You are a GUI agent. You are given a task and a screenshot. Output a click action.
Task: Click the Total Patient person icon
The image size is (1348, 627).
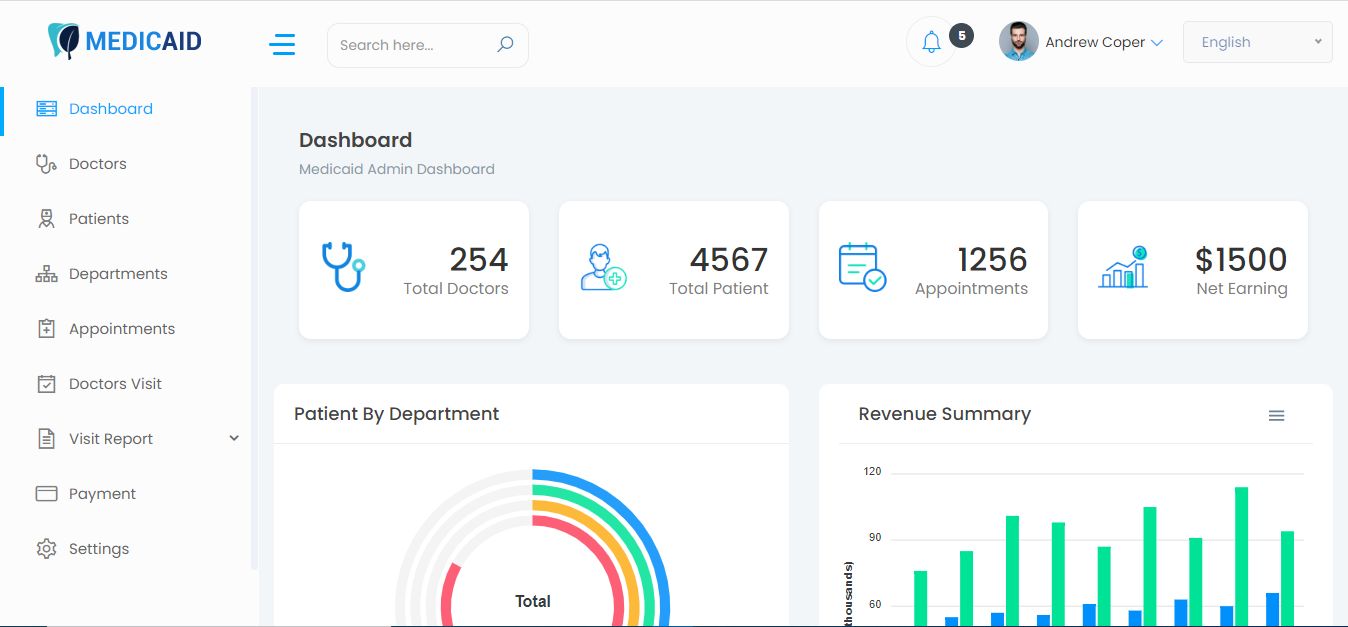[603, 267]
